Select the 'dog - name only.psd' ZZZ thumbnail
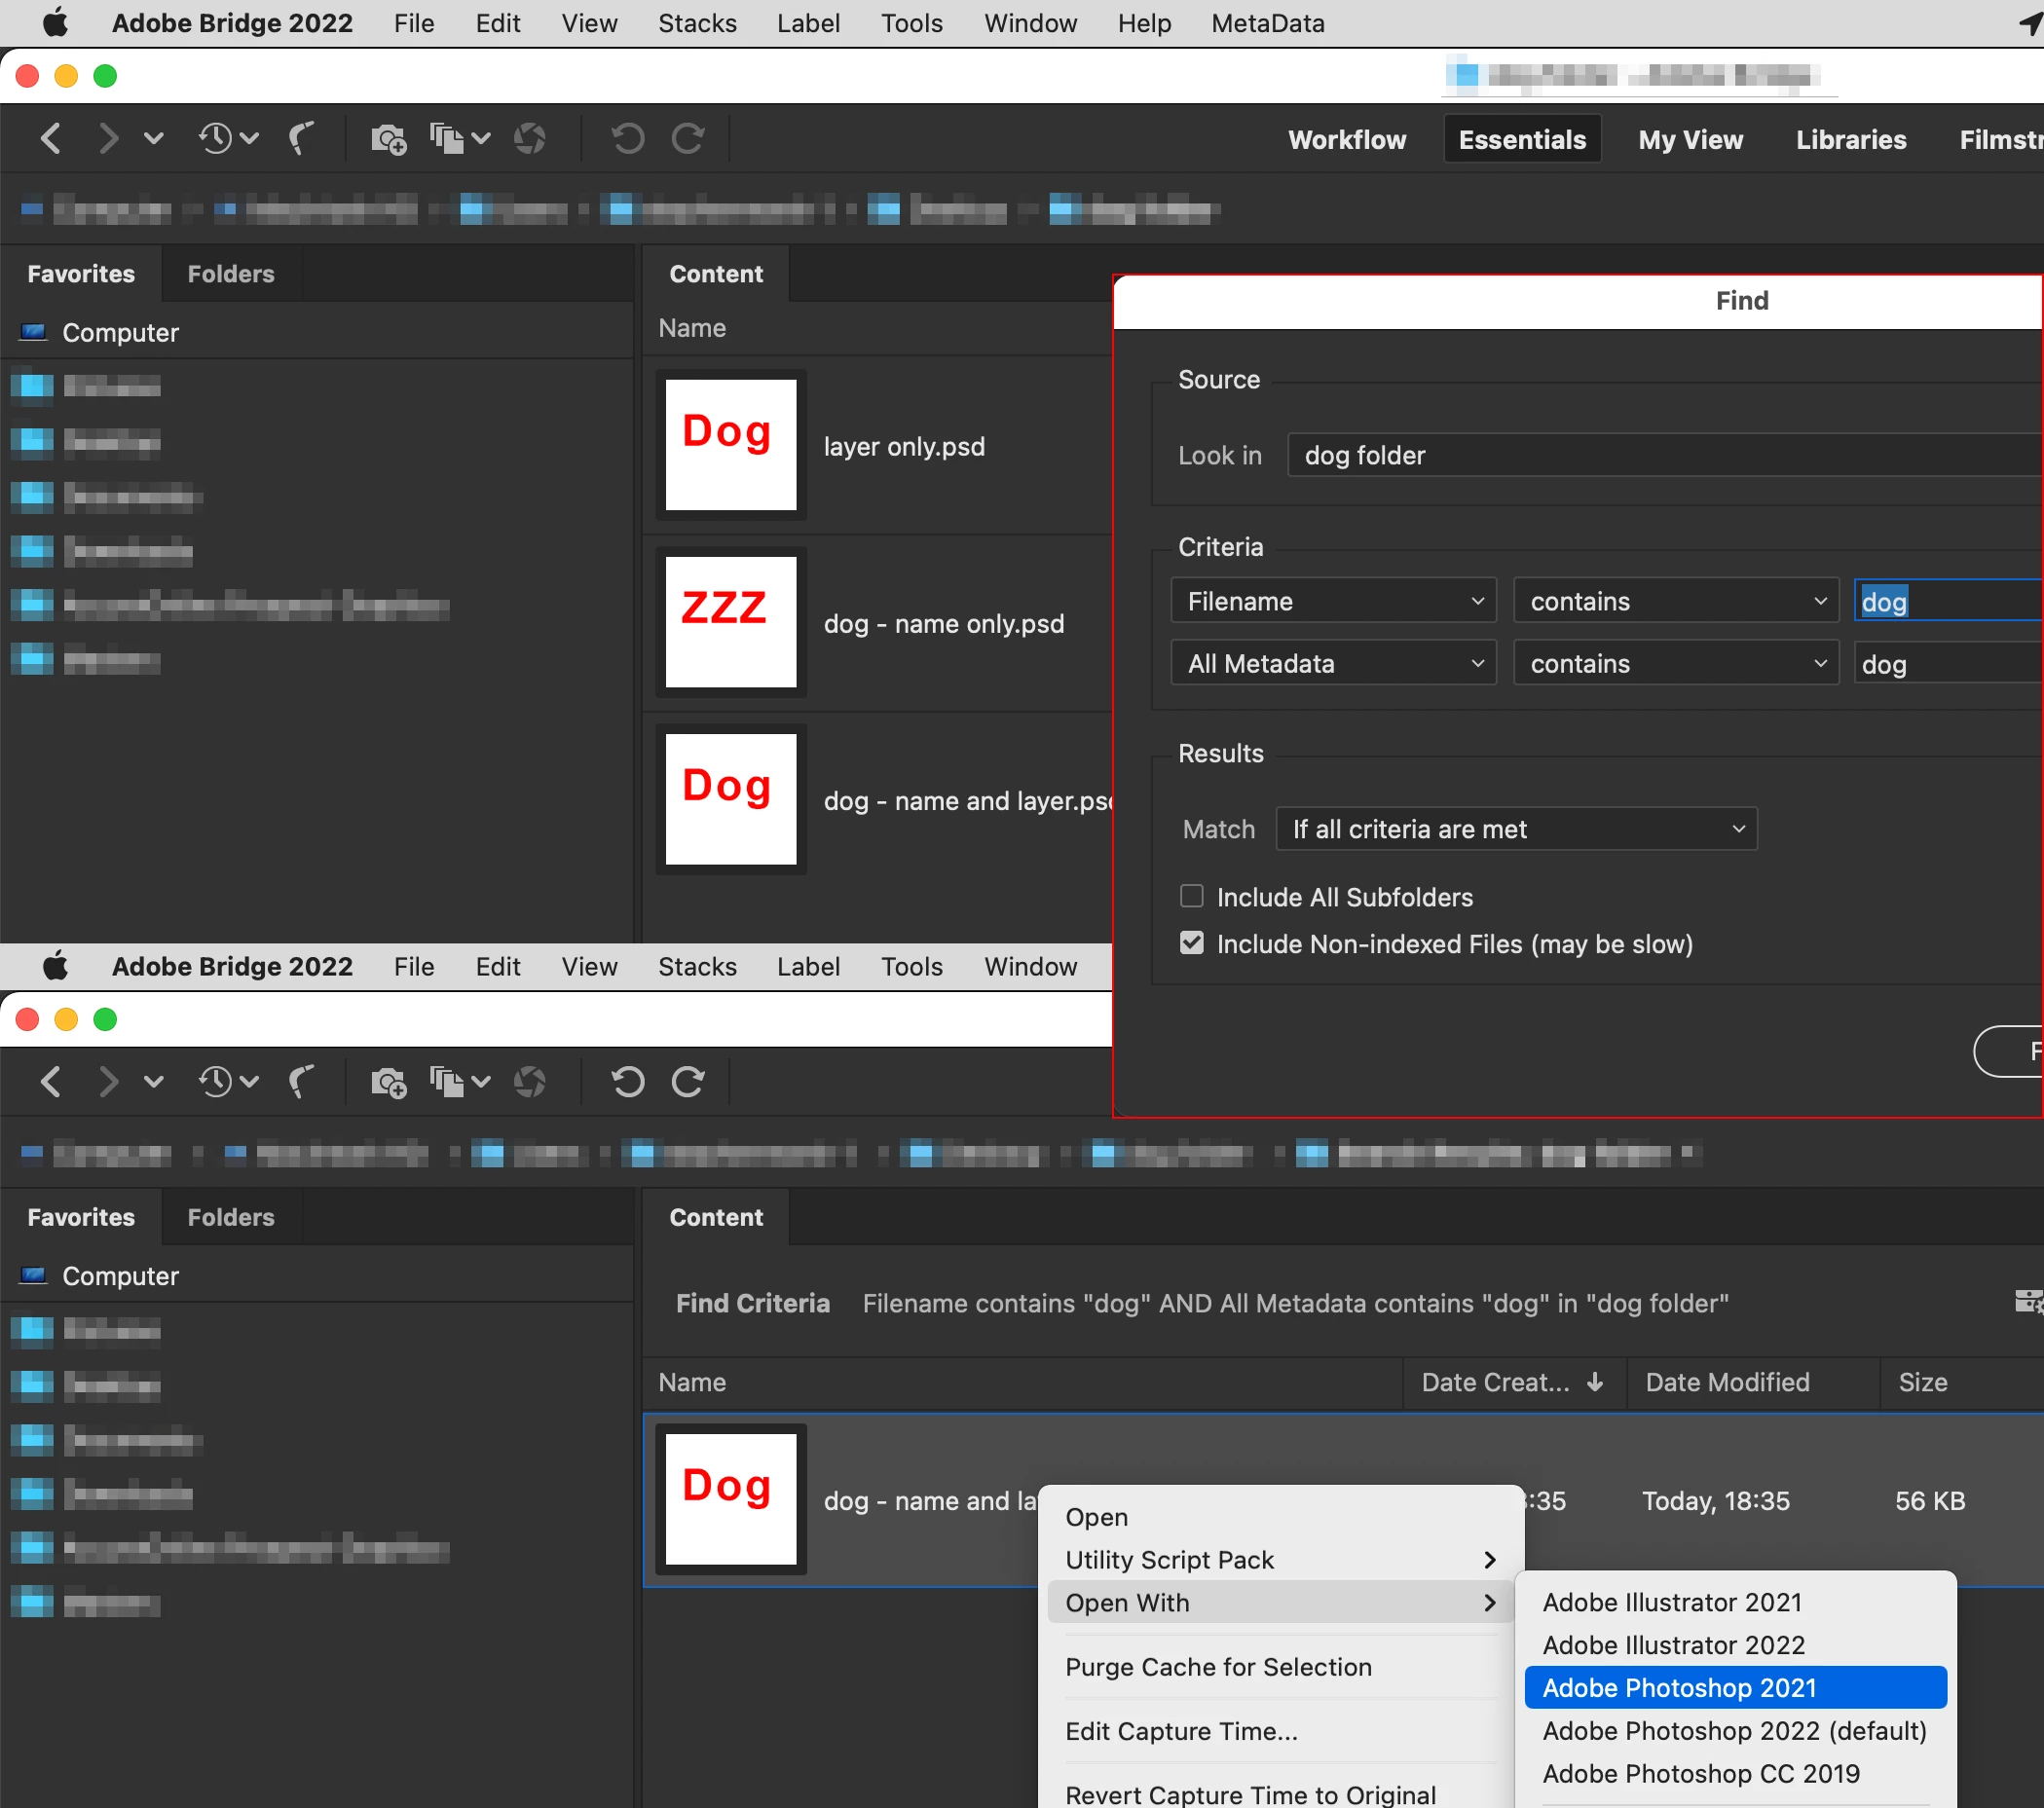 pyautogui.click(x=730, y=622)
